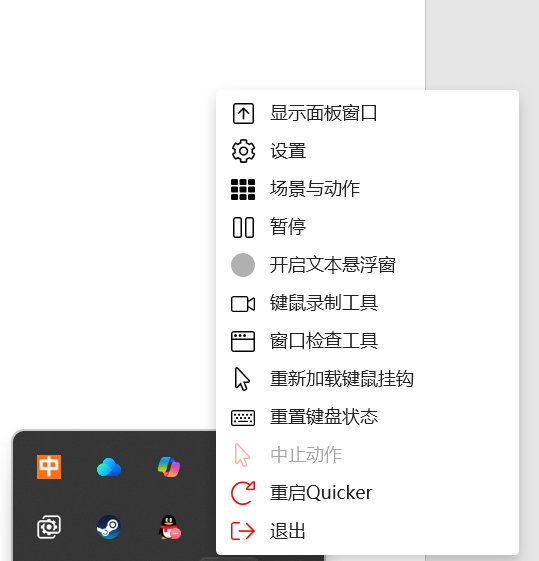Open 设置 from the context menu
This screenshot has height=561, width=539.
click(367, 151)
